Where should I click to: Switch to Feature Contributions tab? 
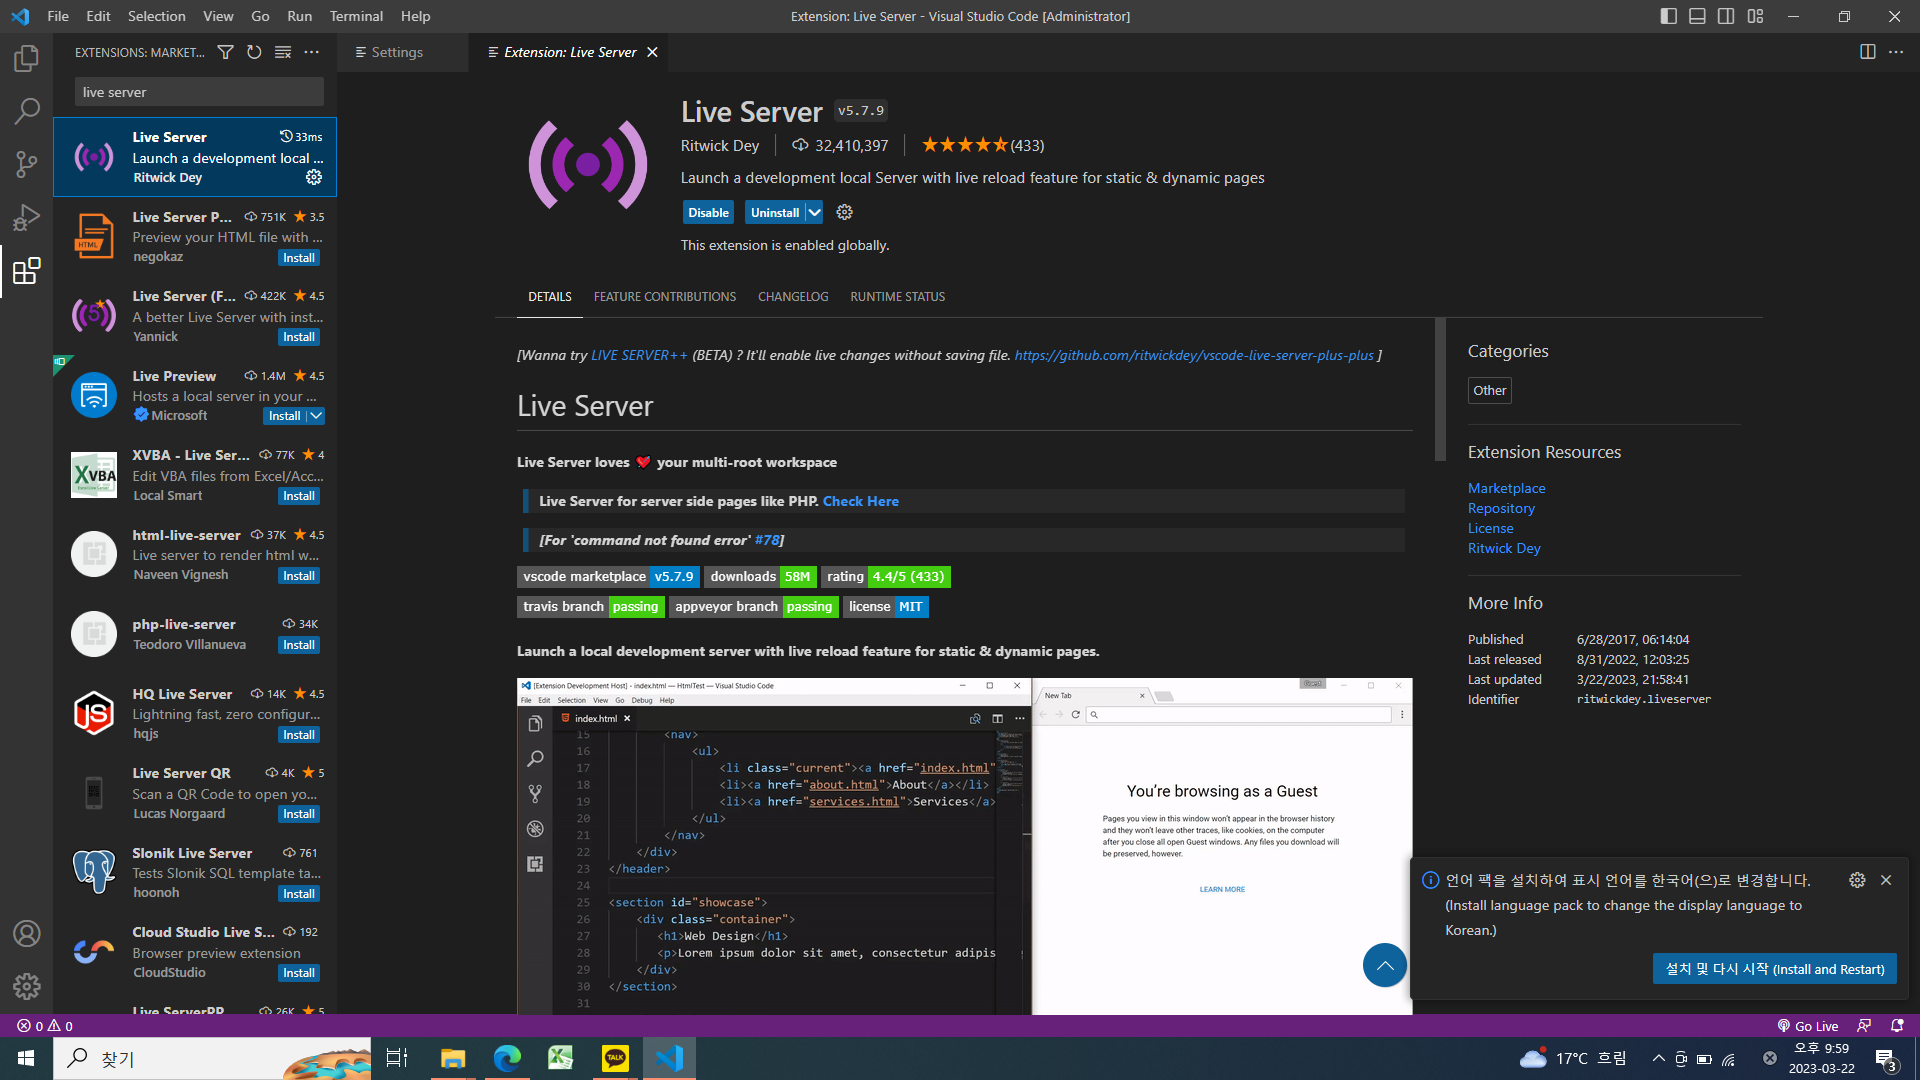pyautogui.click(x=665, y=297)
